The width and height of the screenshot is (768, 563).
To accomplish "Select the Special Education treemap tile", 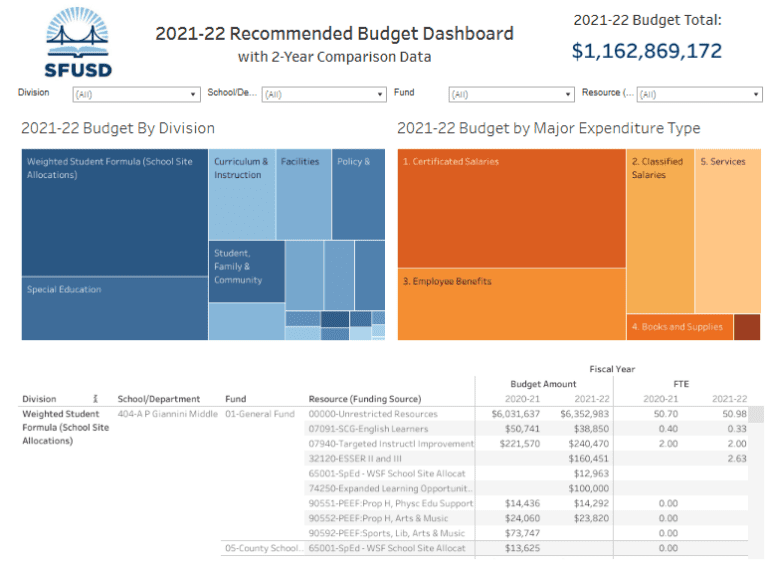I will [115, 309].
